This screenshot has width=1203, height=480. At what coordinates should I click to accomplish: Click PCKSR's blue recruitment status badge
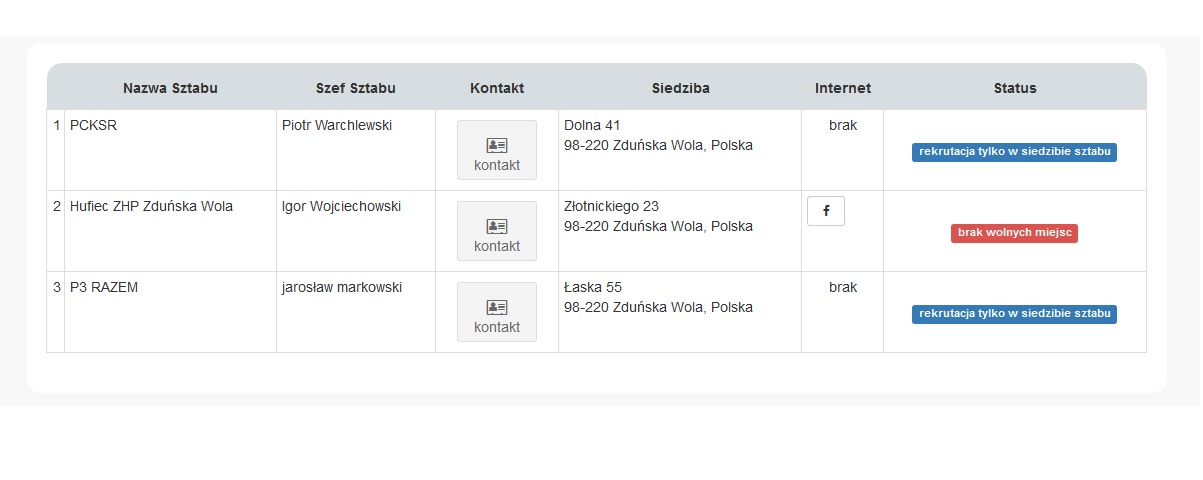click(x=1014, y=152)
